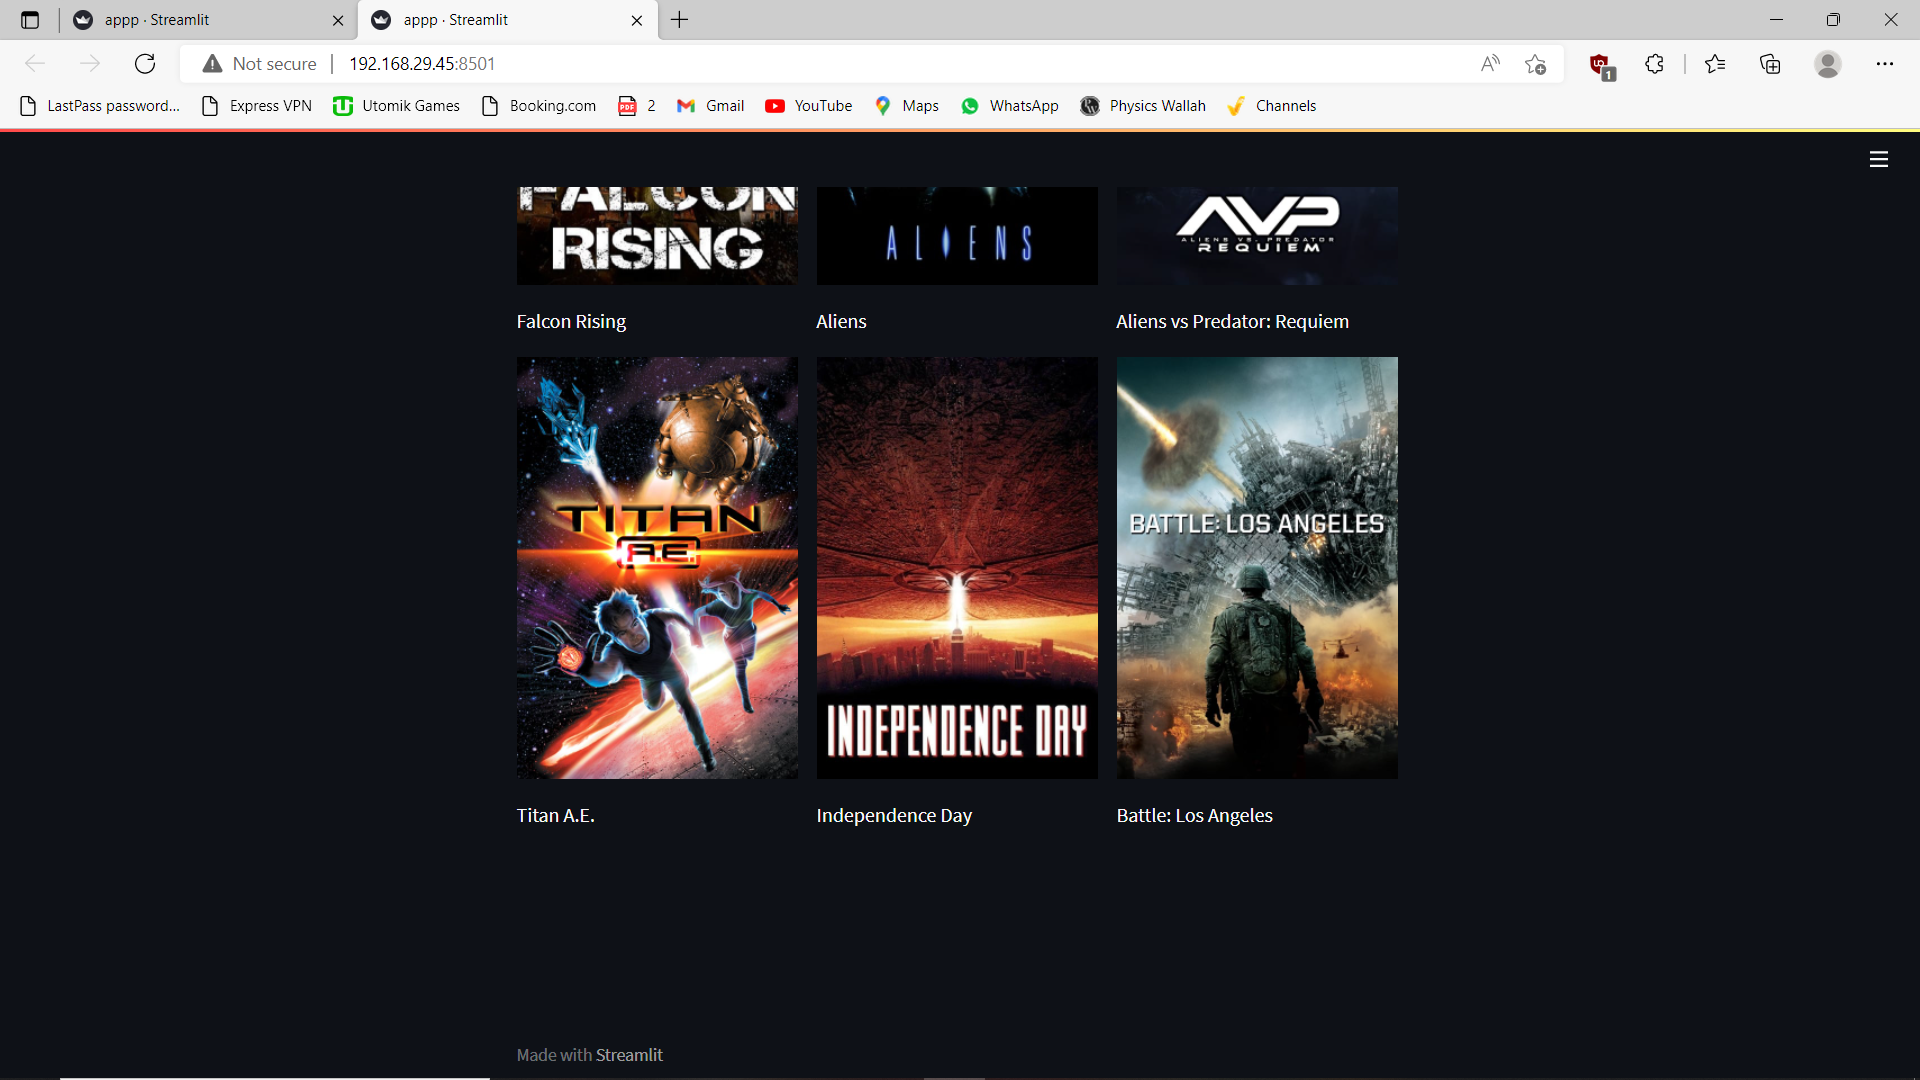
Task: Switch to the first appp Streamlit tab
Action: 200,20
